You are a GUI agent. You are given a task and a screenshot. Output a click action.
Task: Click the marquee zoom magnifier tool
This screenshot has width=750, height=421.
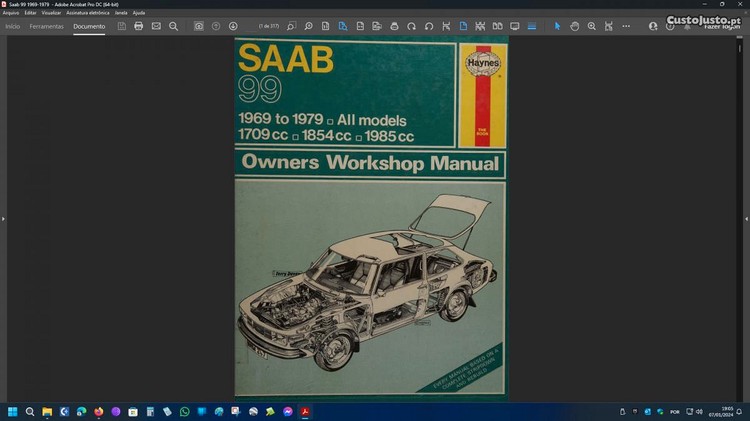tap(593, 26)
